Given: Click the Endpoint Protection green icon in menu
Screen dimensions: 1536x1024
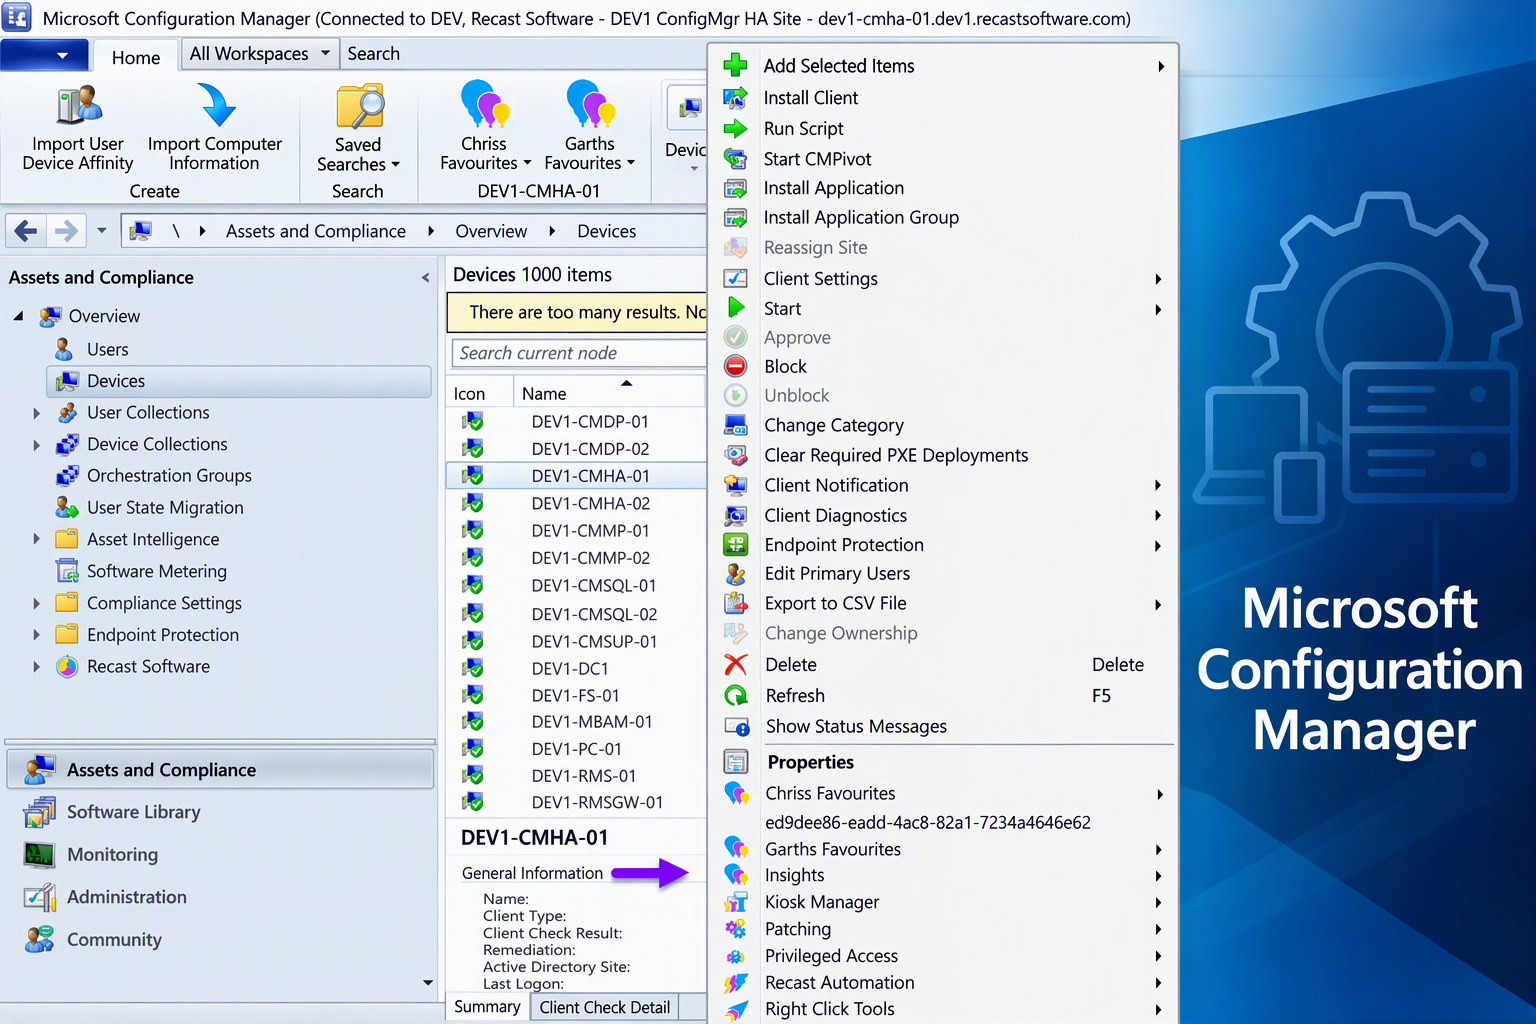Looking at the screenshot, I should coord(736,544).
